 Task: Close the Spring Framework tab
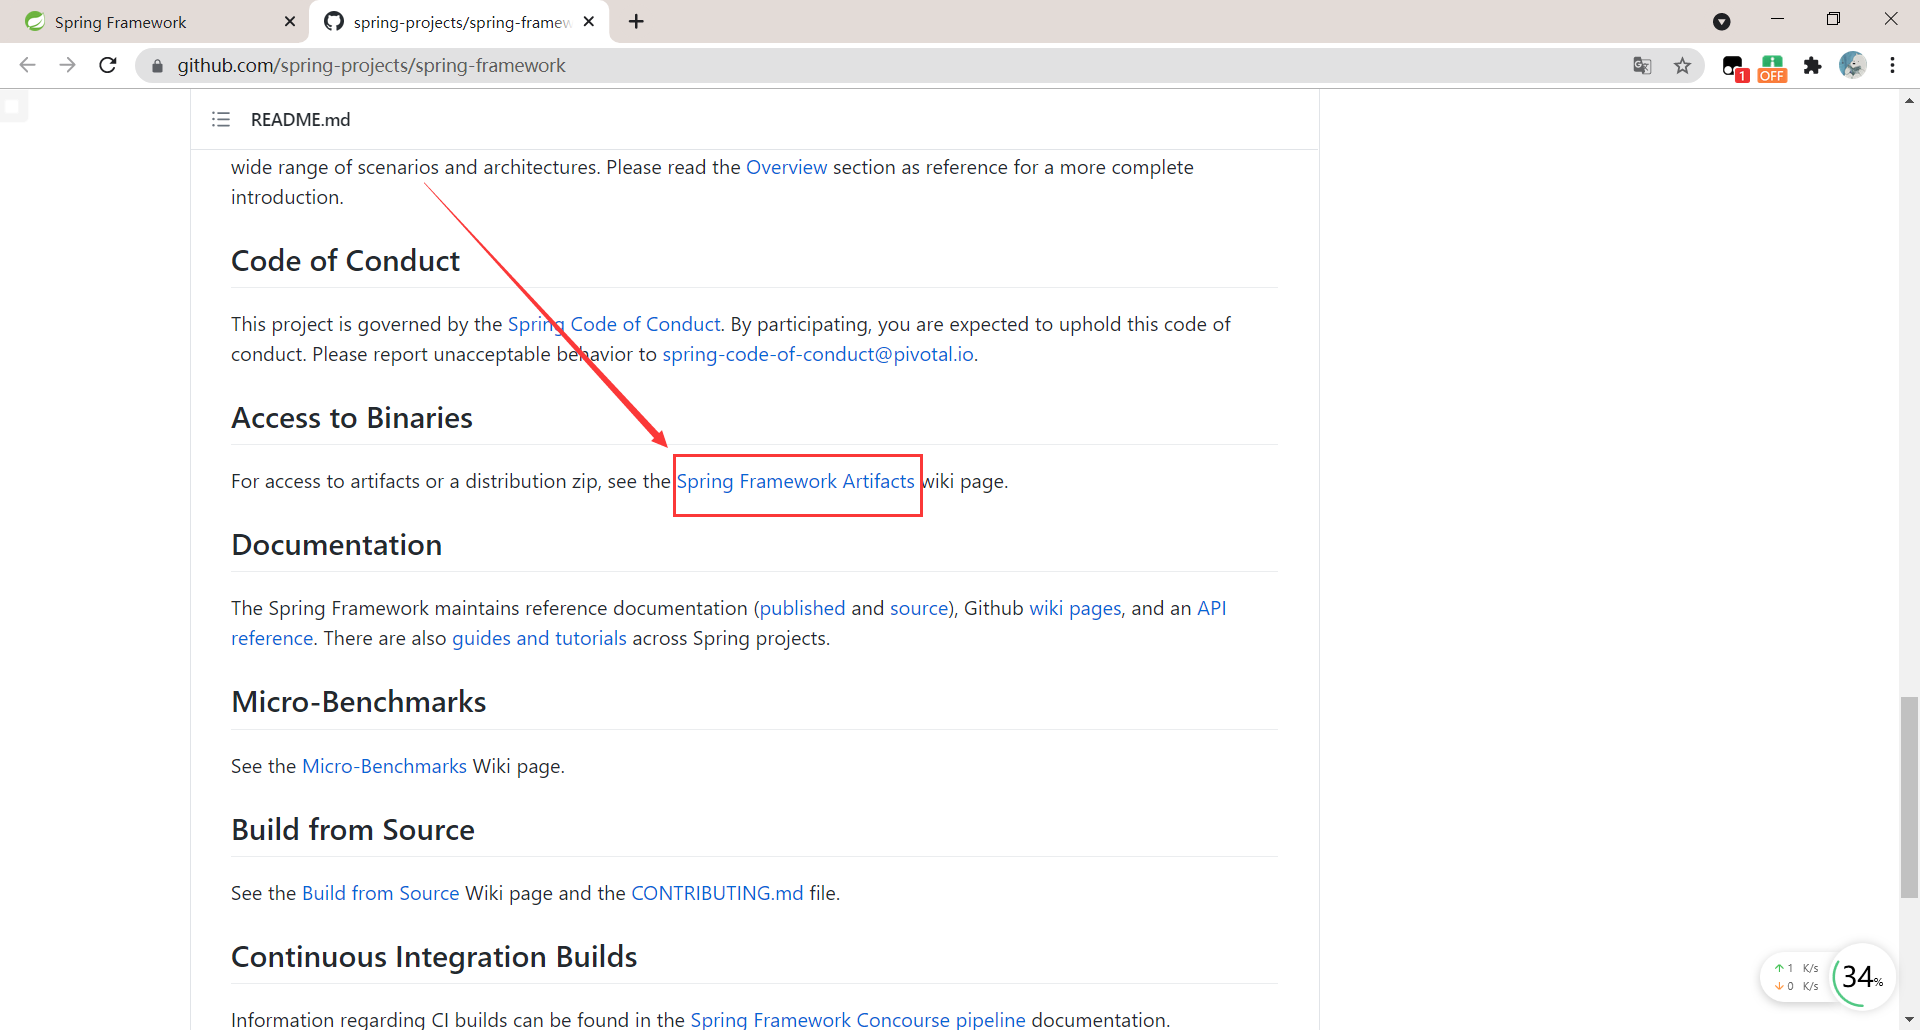pos(290,21)
